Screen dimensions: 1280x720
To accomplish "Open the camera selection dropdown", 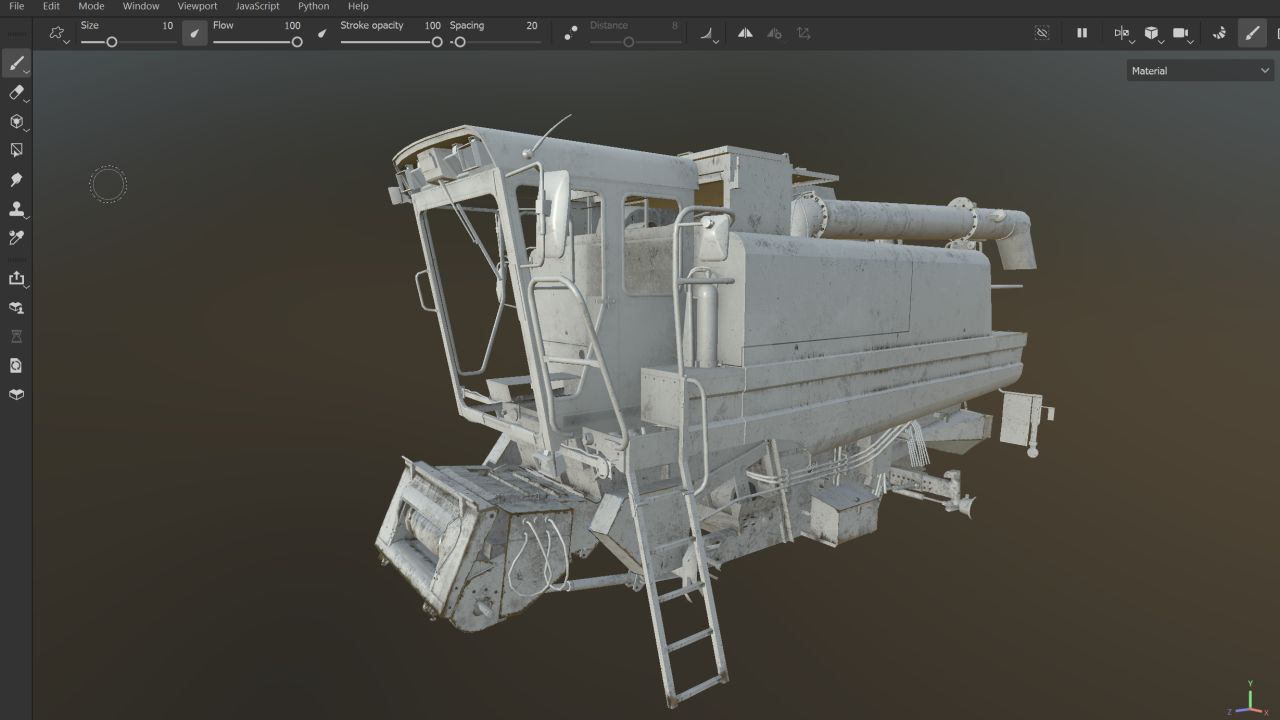I will coord(1183,34).
